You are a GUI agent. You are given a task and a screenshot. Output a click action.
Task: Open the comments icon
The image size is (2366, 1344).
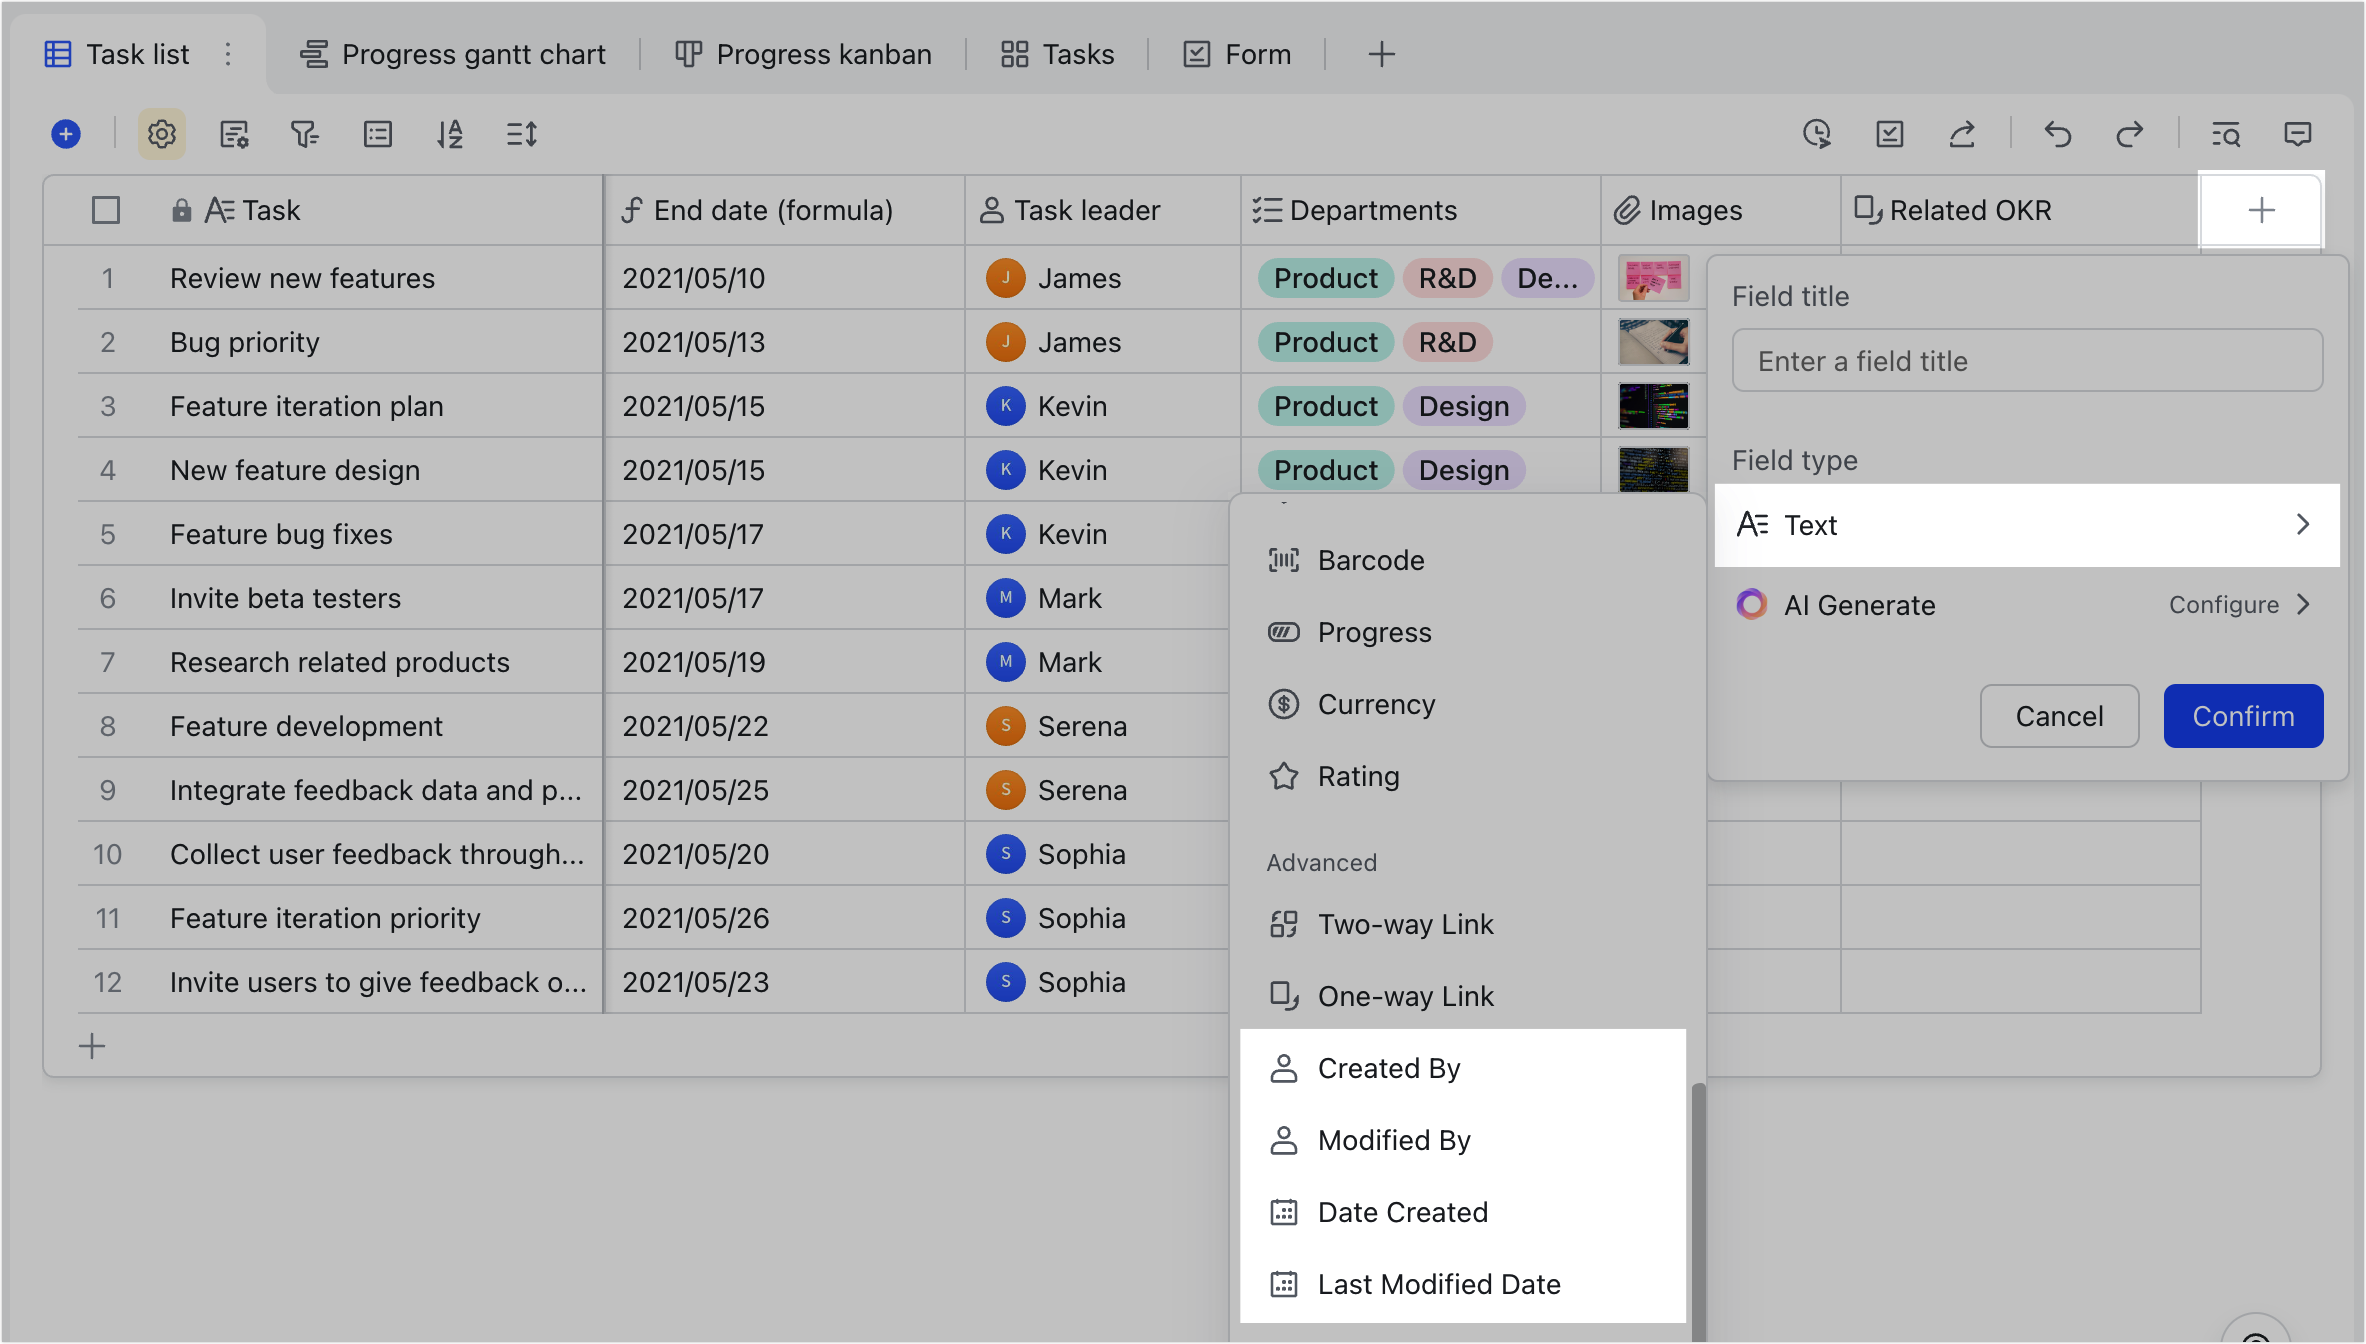pos(2297,133)
